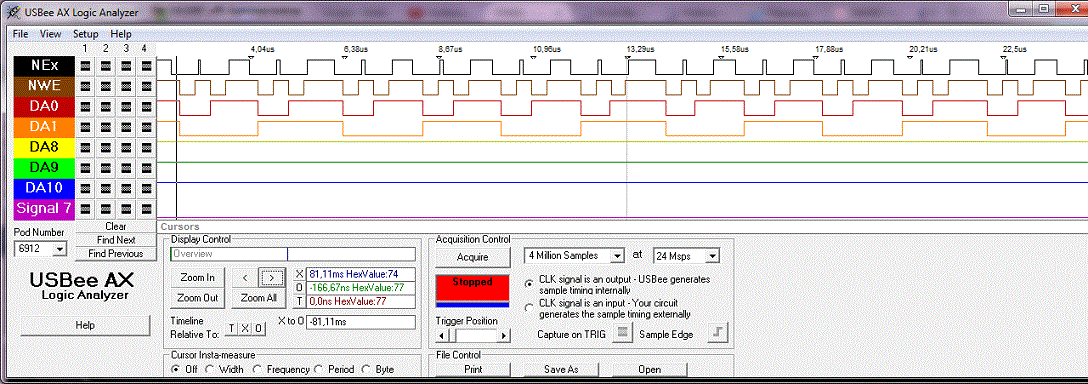
Task: Toggle the Sample Edge icon button
Action: point(717,333)
